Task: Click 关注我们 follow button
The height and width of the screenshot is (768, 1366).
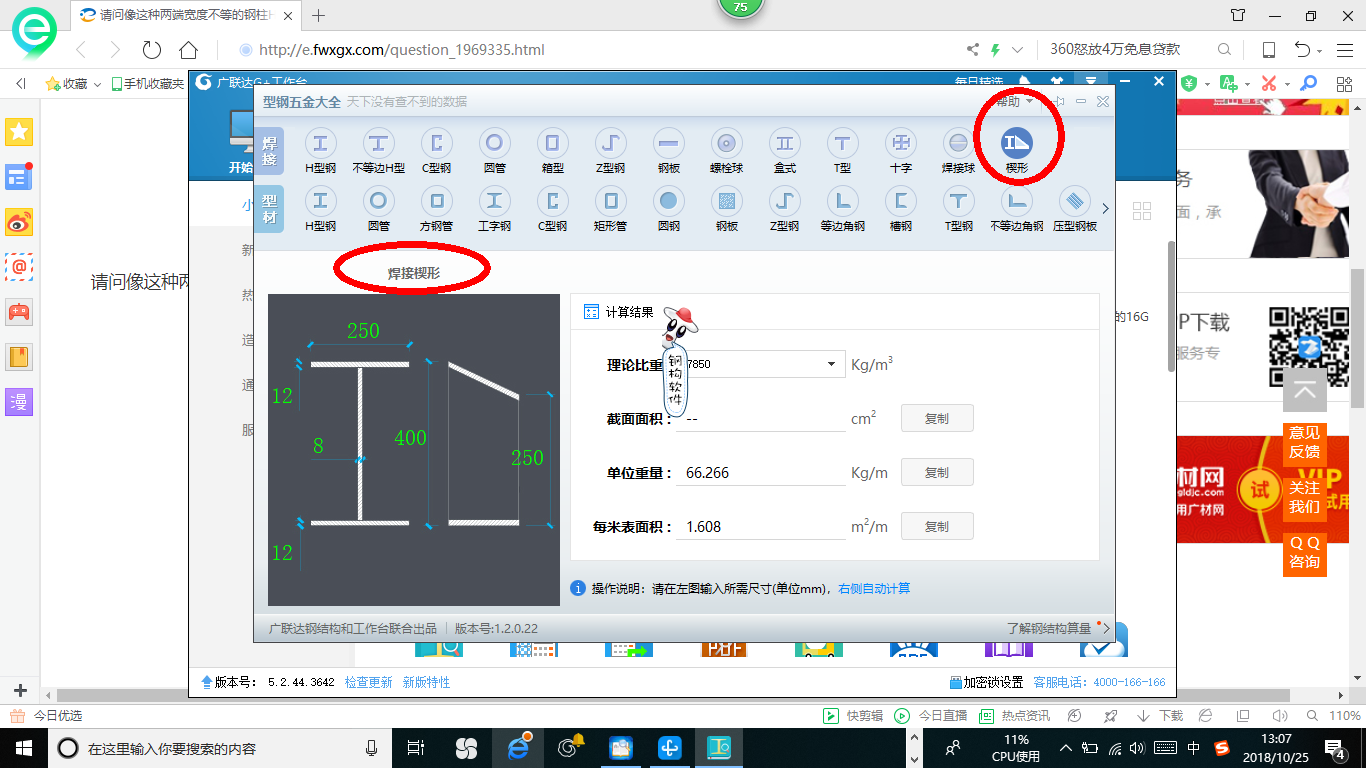Action: pos(1304,497)
